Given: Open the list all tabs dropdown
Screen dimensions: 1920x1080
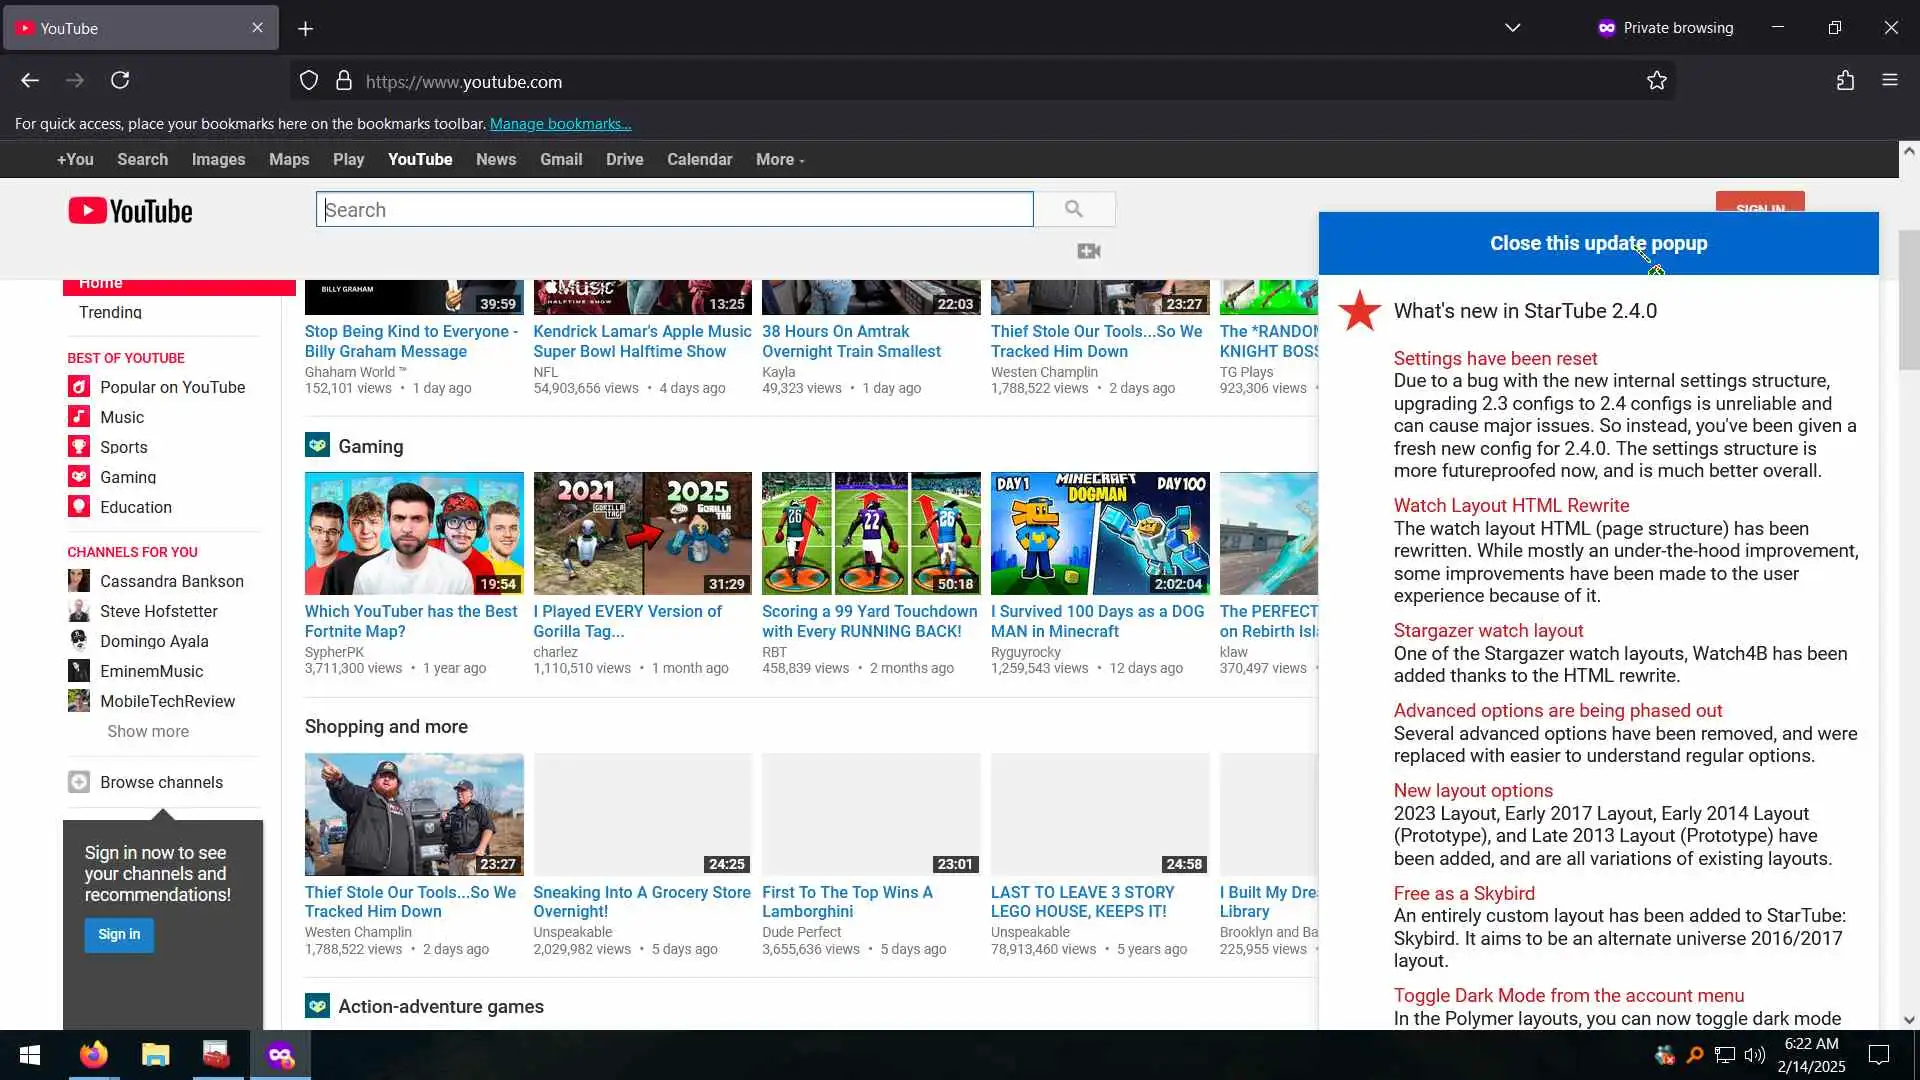Looking at the screenshot, I should pyautogui.click(x=1512, y=28).
